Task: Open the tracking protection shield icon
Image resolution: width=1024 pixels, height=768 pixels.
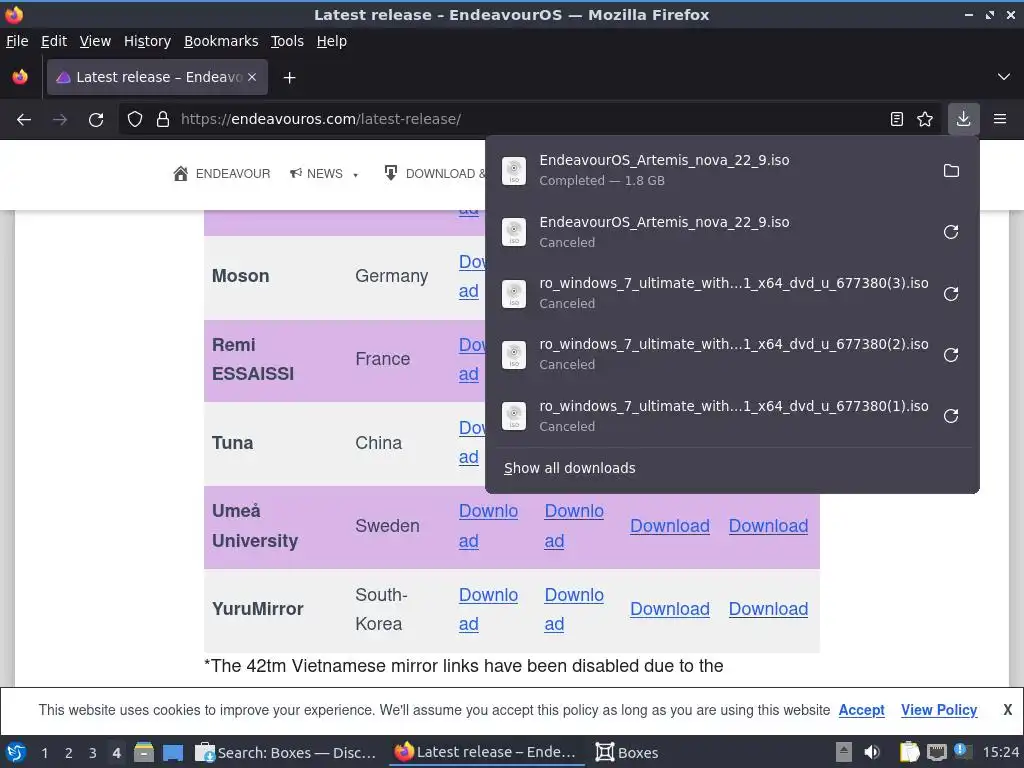Action: (x=135, y=120)
